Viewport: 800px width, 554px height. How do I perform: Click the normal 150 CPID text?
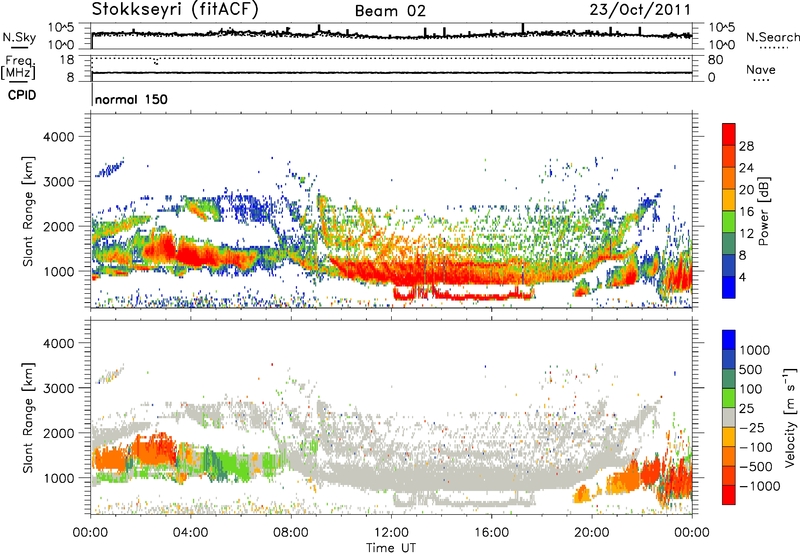[x=131, y=99]
